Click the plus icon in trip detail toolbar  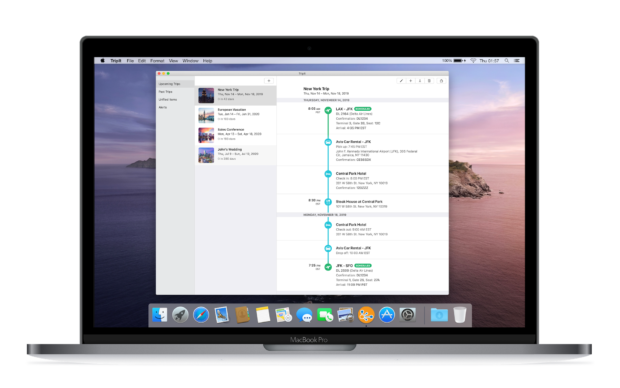point(410,81)
